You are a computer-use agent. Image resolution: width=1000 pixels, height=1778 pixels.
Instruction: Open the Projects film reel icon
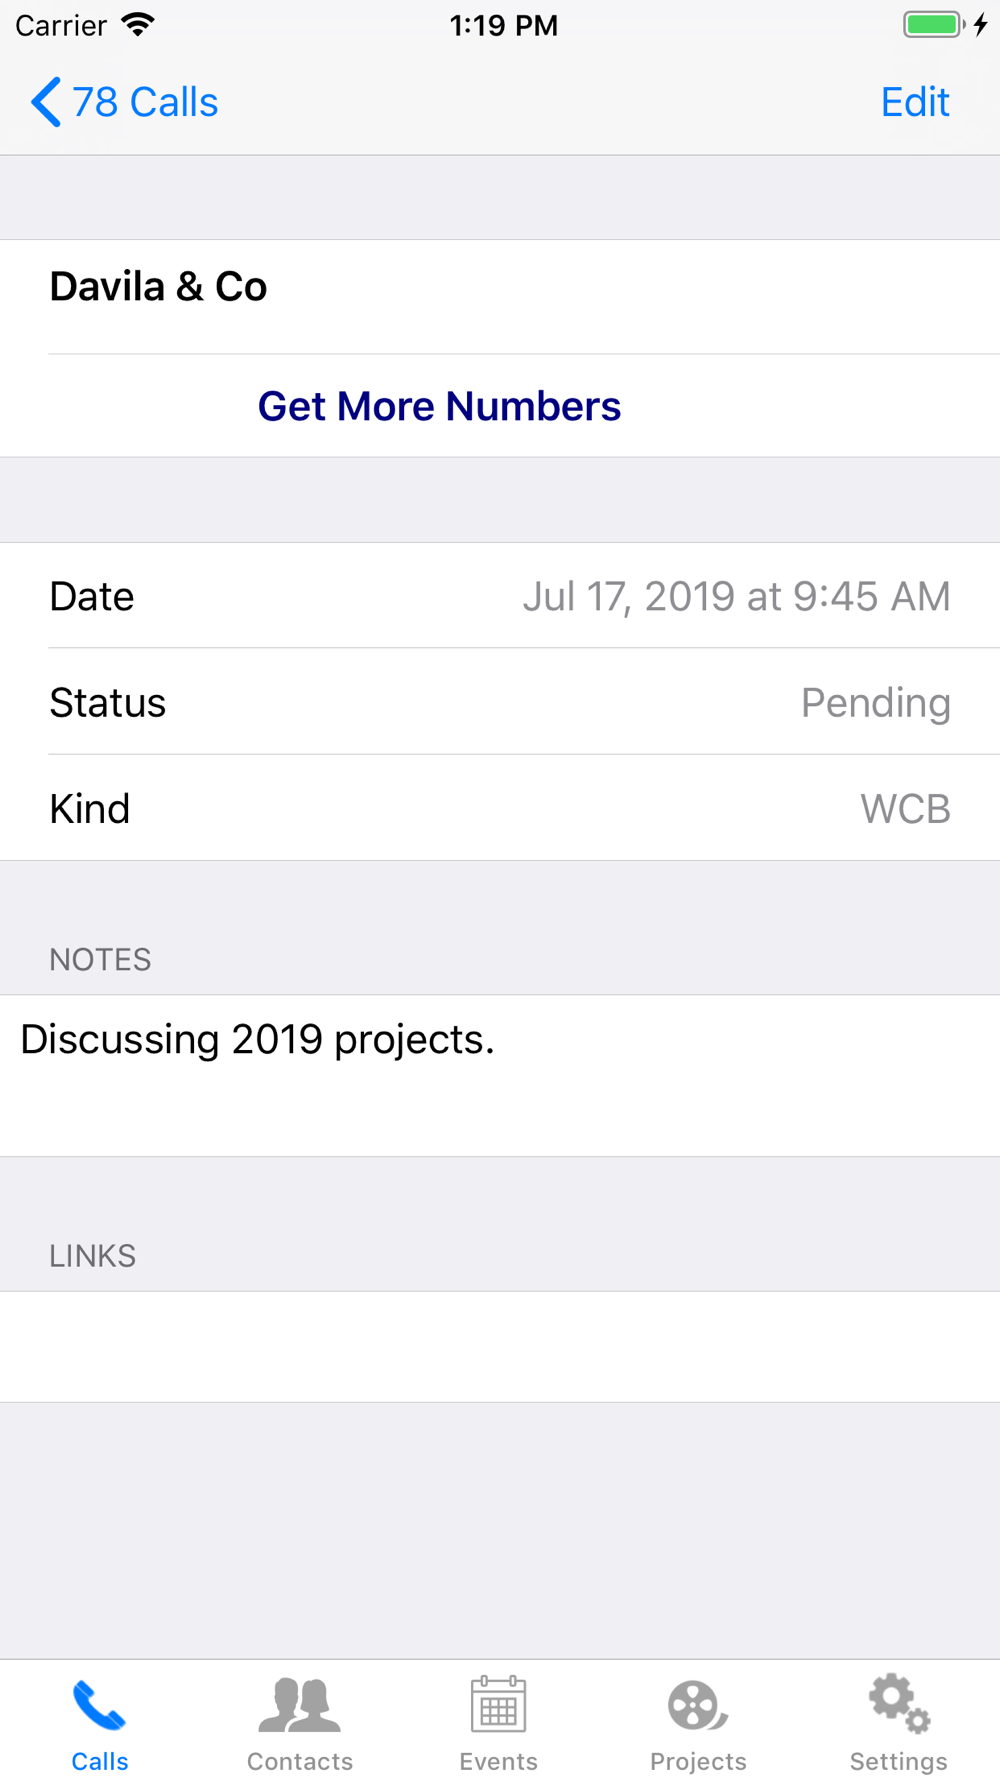pos(697,1705)
